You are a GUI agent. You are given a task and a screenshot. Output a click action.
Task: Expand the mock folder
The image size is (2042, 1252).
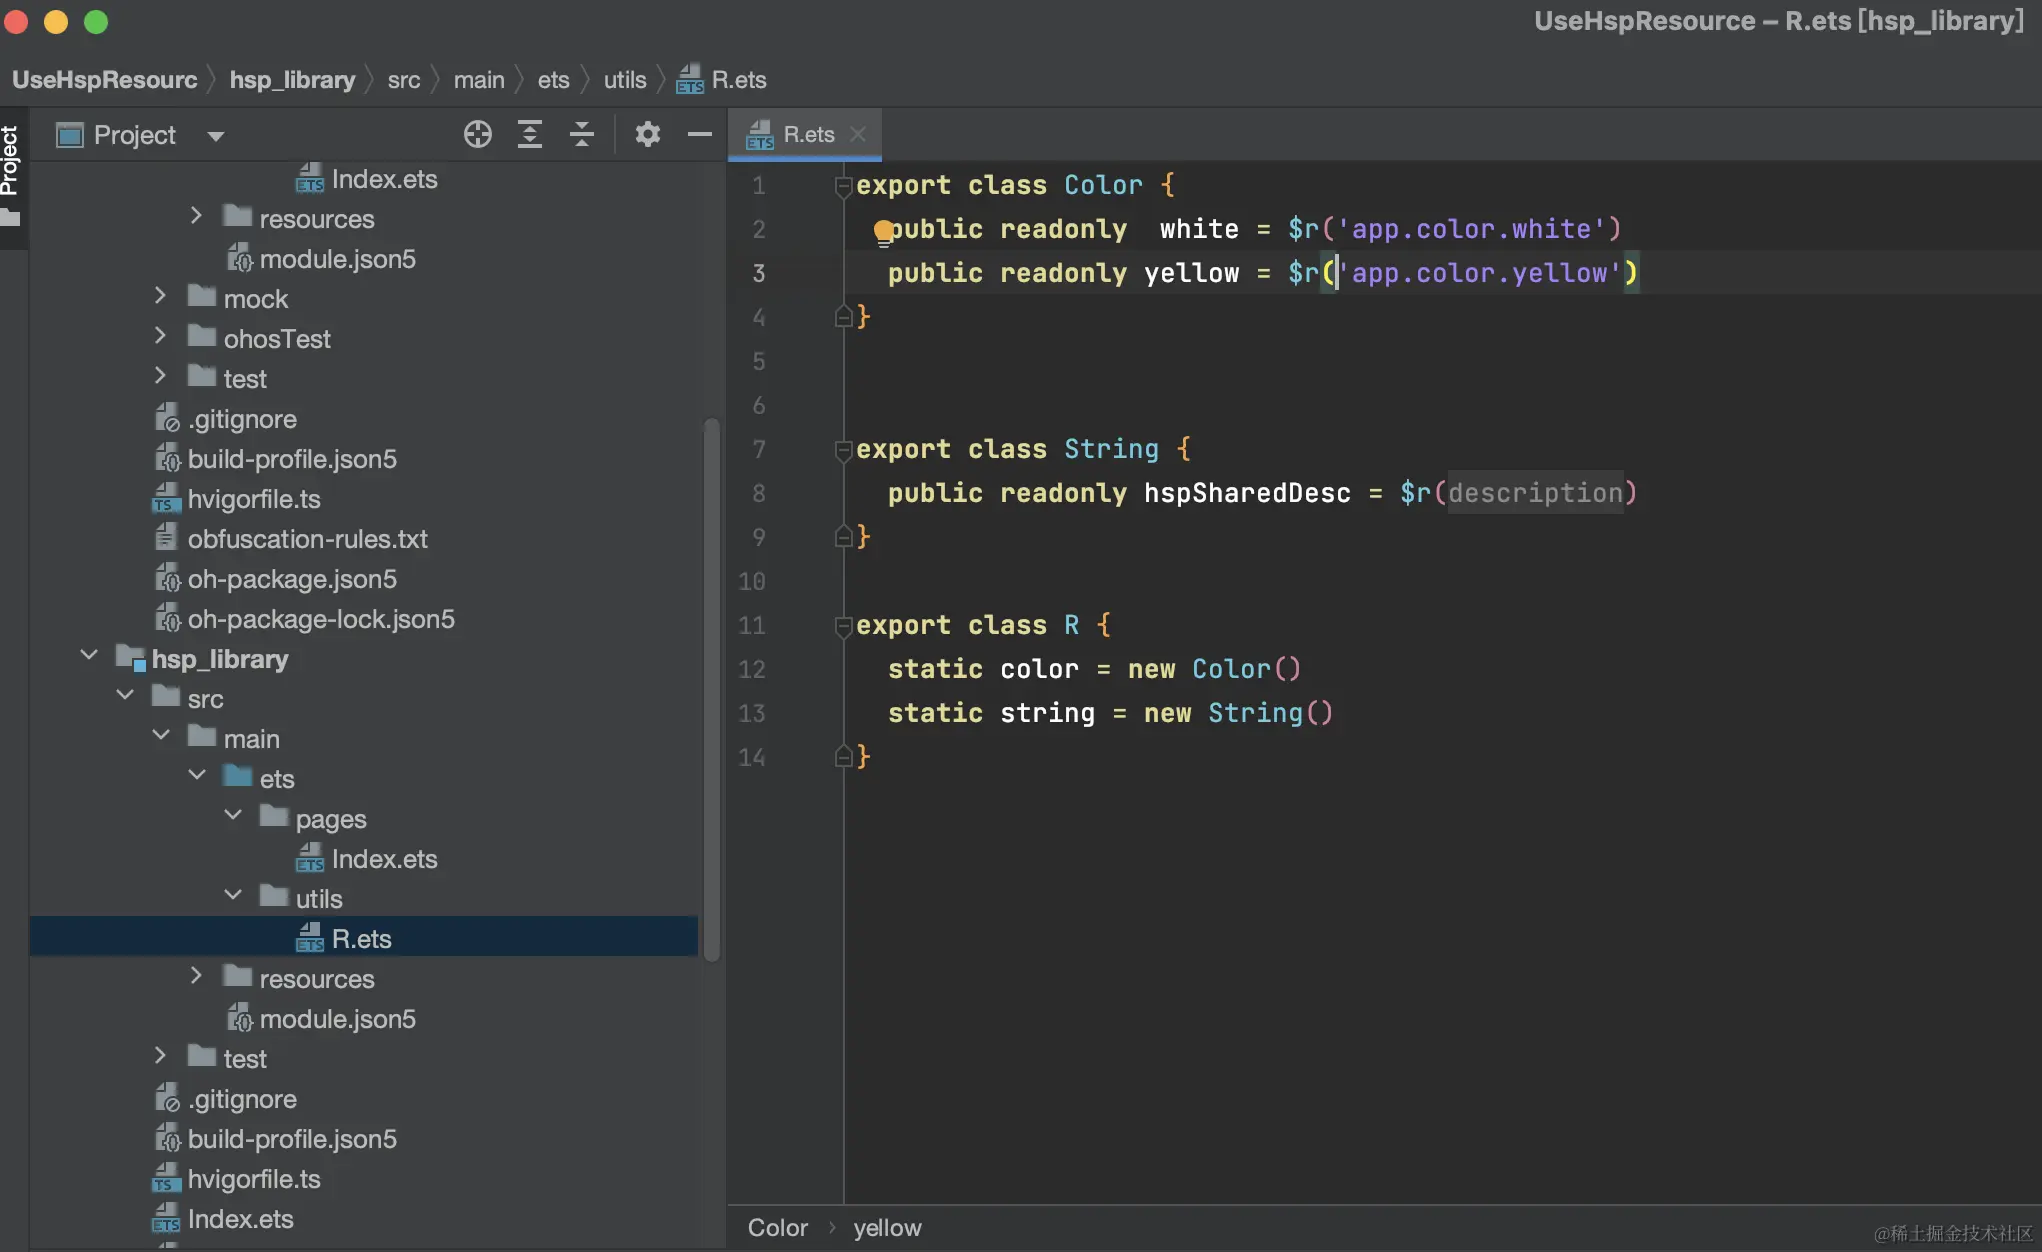(x=160, y=296)
